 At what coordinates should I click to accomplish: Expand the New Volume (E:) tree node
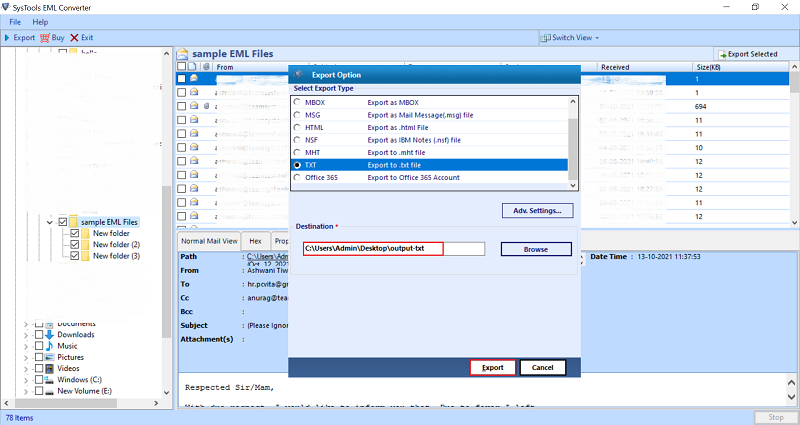pos(27,391)
